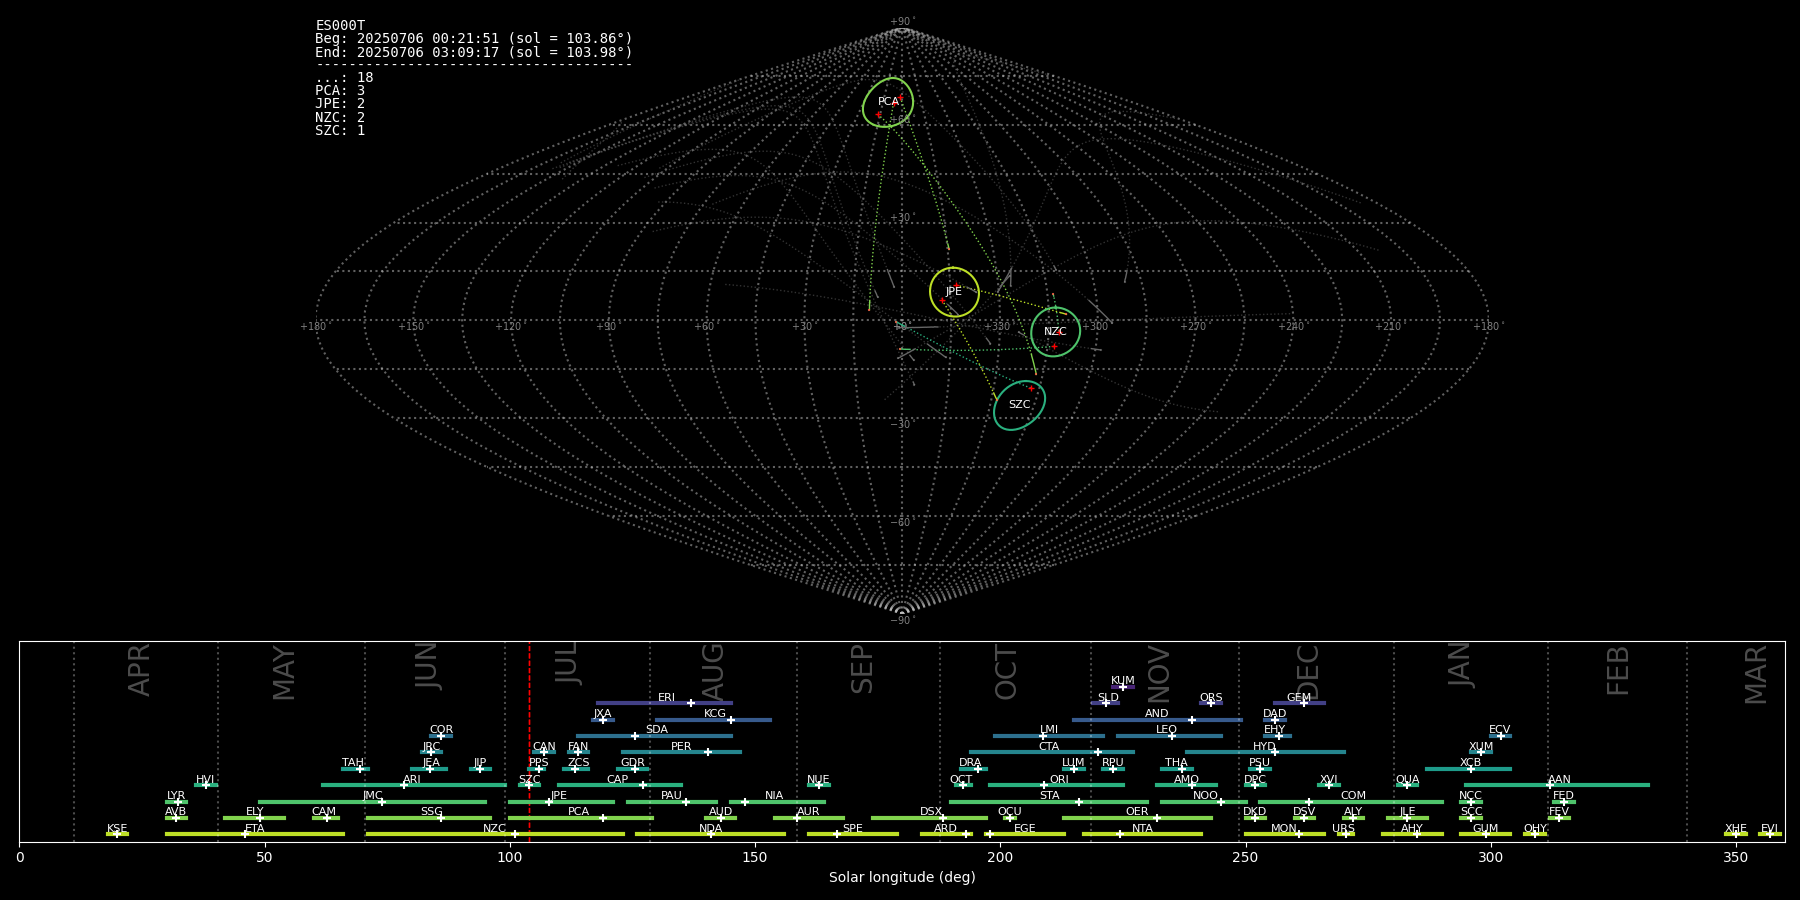Click the AUR shower label in the timeline
Viewport: 1800px width, 900px height.
tap(808, 811)
